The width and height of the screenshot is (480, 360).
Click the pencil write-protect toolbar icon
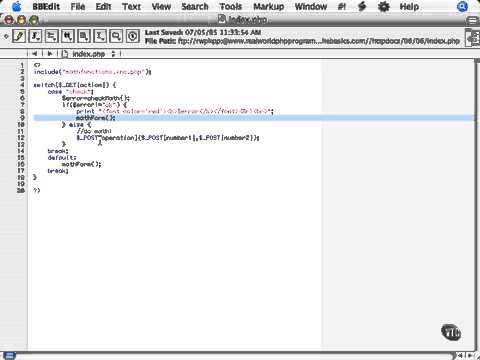tap(19, 36)
